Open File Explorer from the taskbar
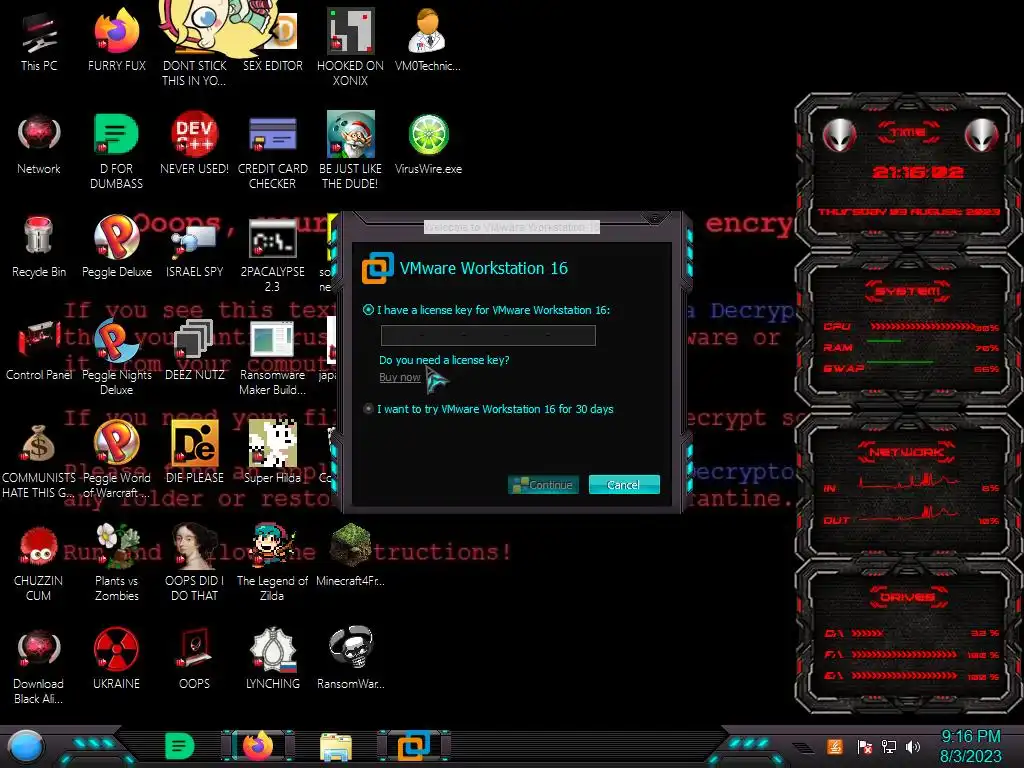The height and width of the screenshot is (768, 1024). (336, 747)
